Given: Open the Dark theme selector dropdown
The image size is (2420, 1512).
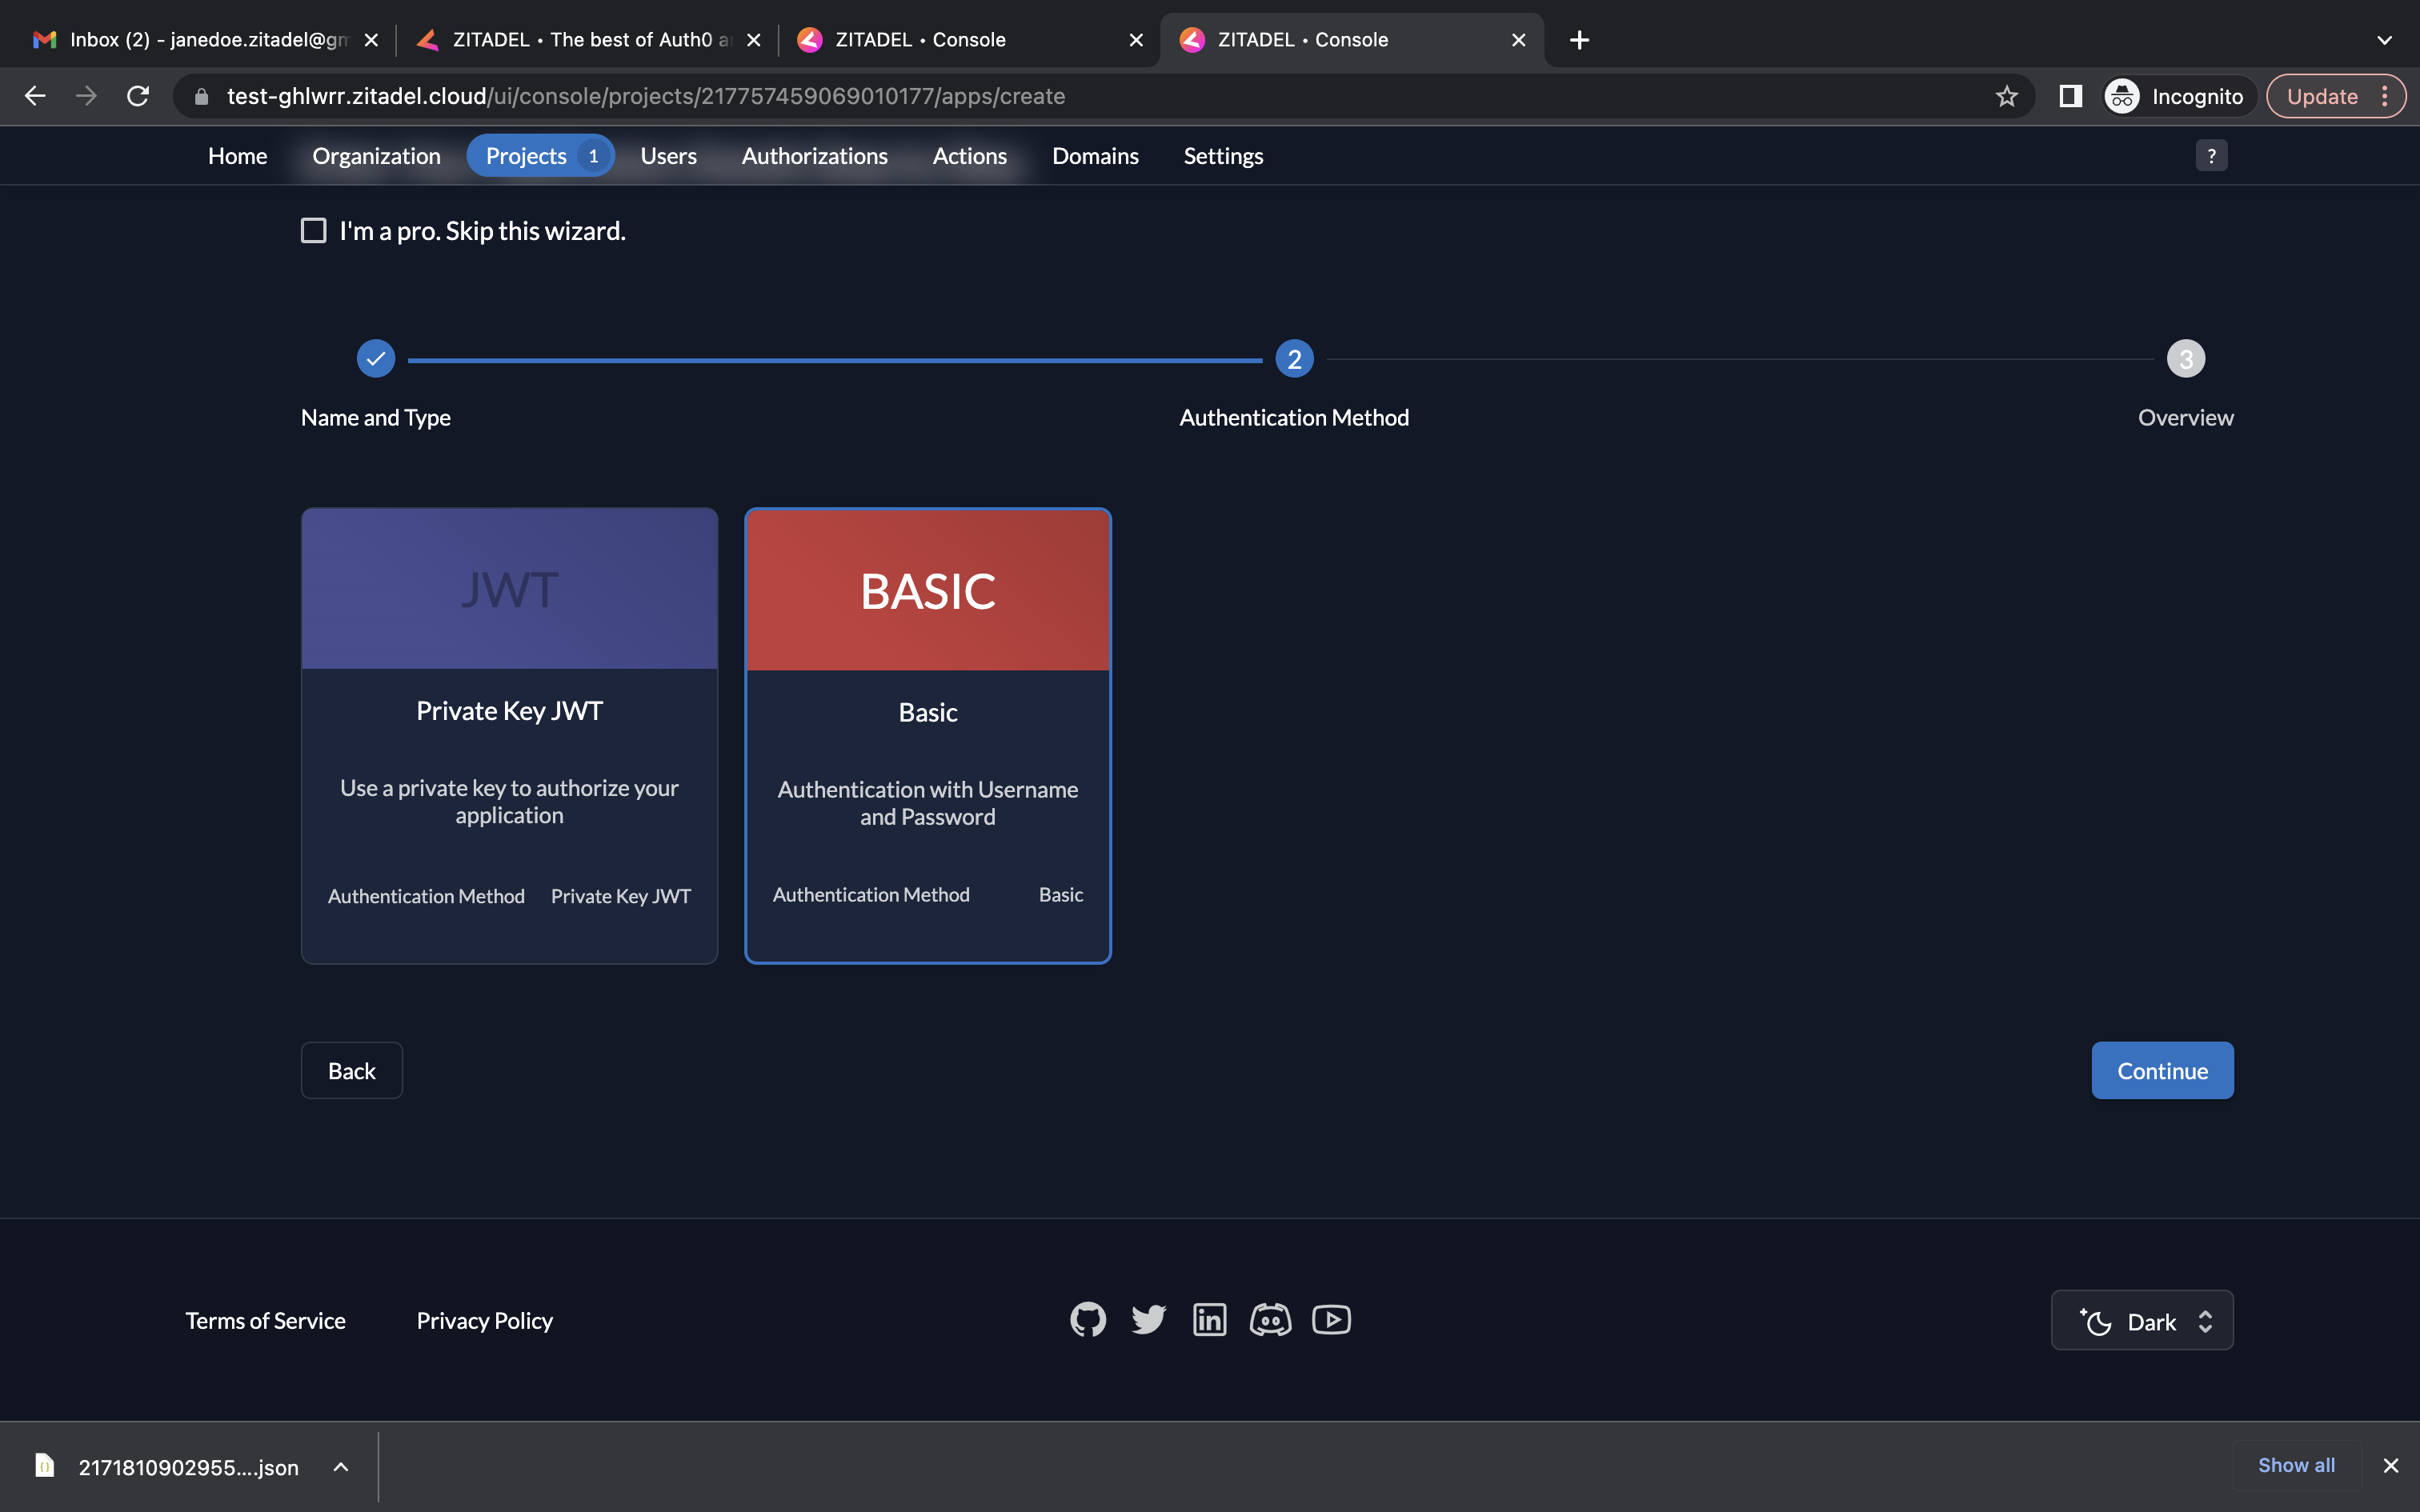Looking at the screenshot, I should [x=2142, y=1321].
